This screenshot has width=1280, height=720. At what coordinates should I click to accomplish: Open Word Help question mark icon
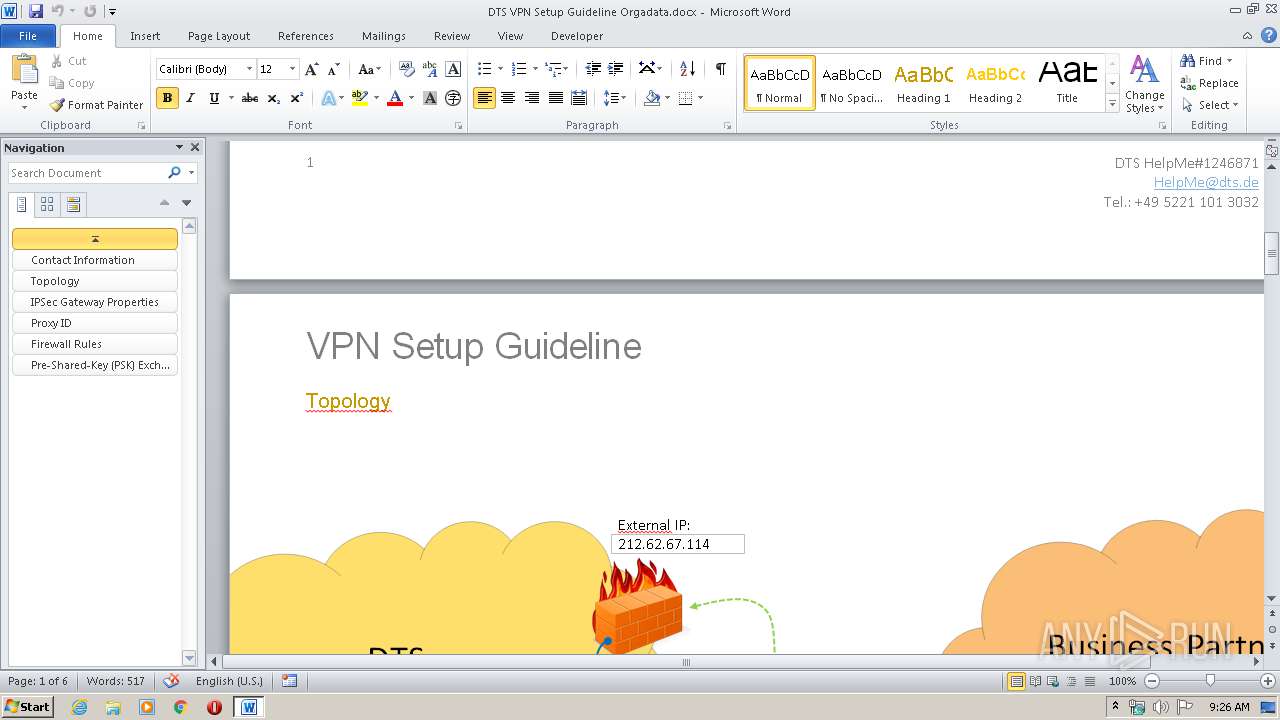tap(1269, 35)
